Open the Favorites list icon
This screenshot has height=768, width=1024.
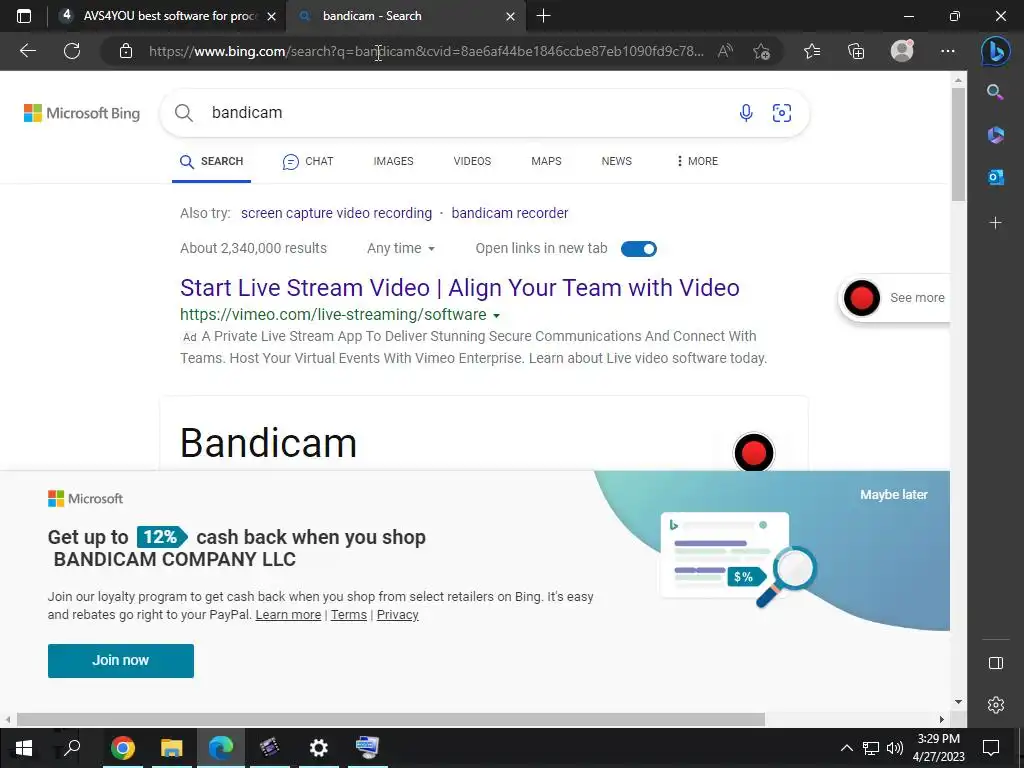(x=812, y=51)
